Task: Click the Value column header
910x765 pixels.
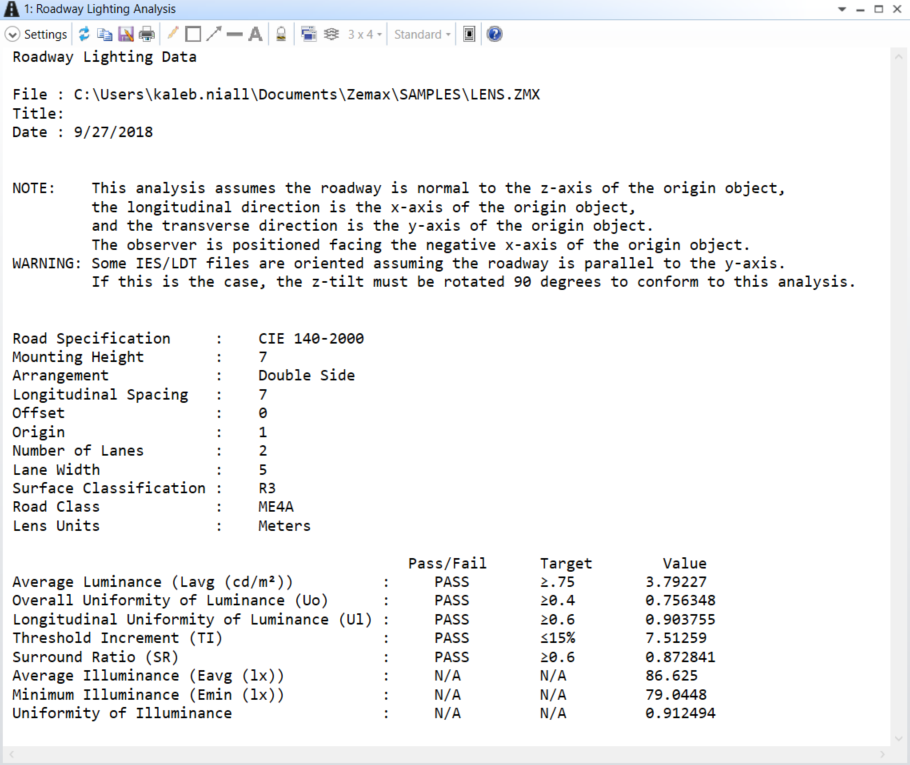Action: 685,563
